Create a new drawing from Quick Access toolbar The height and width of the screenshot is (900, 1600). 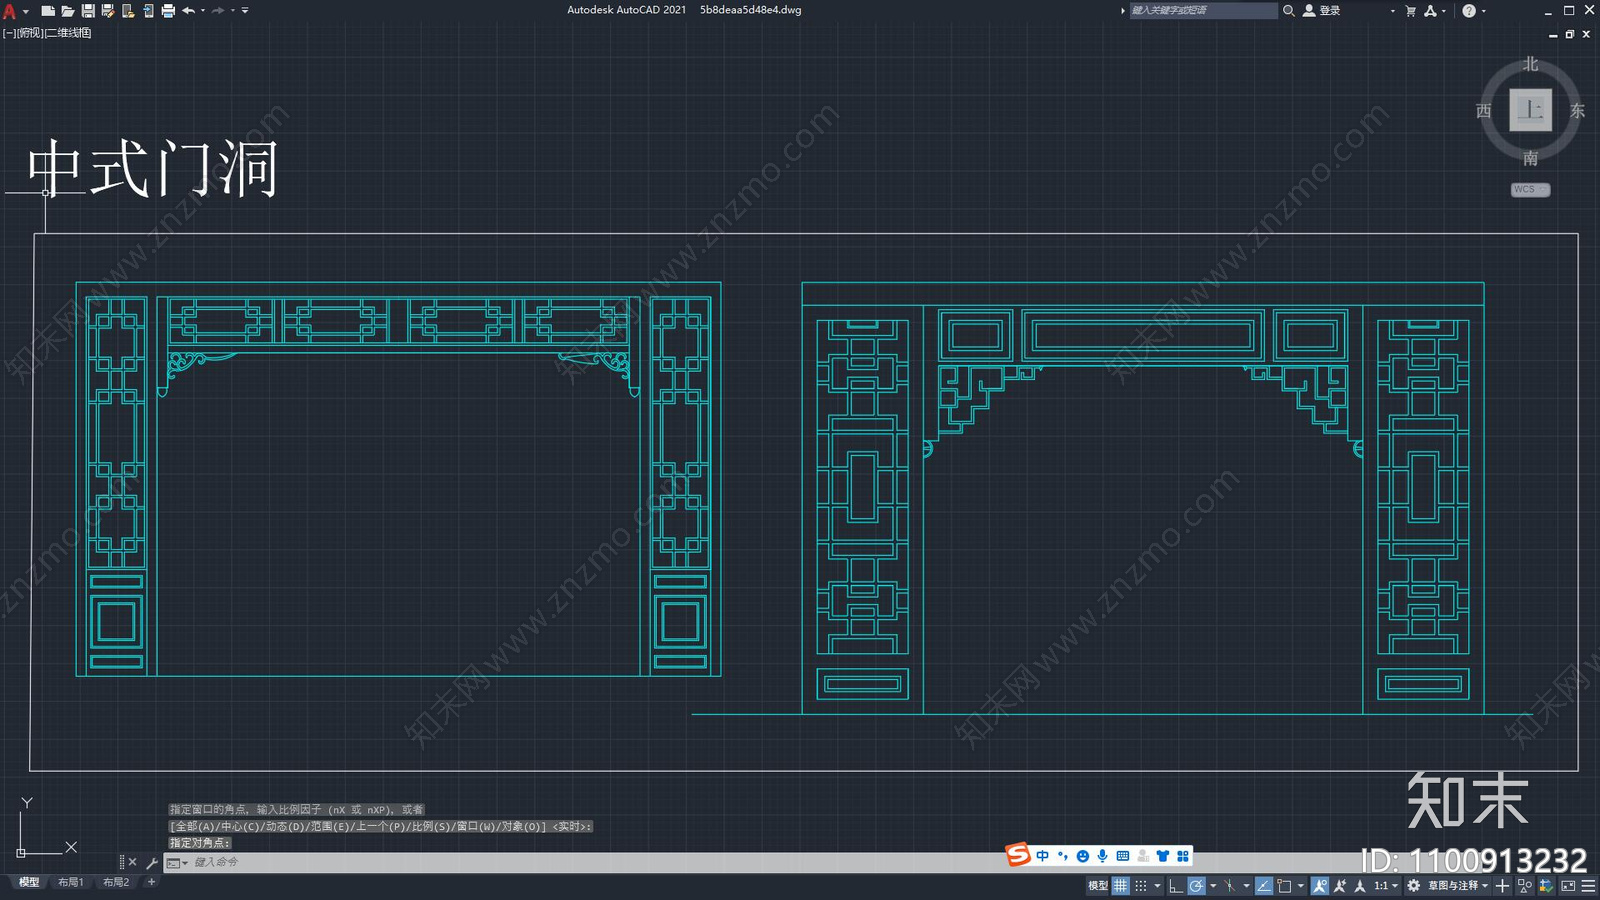click(48, 11)
